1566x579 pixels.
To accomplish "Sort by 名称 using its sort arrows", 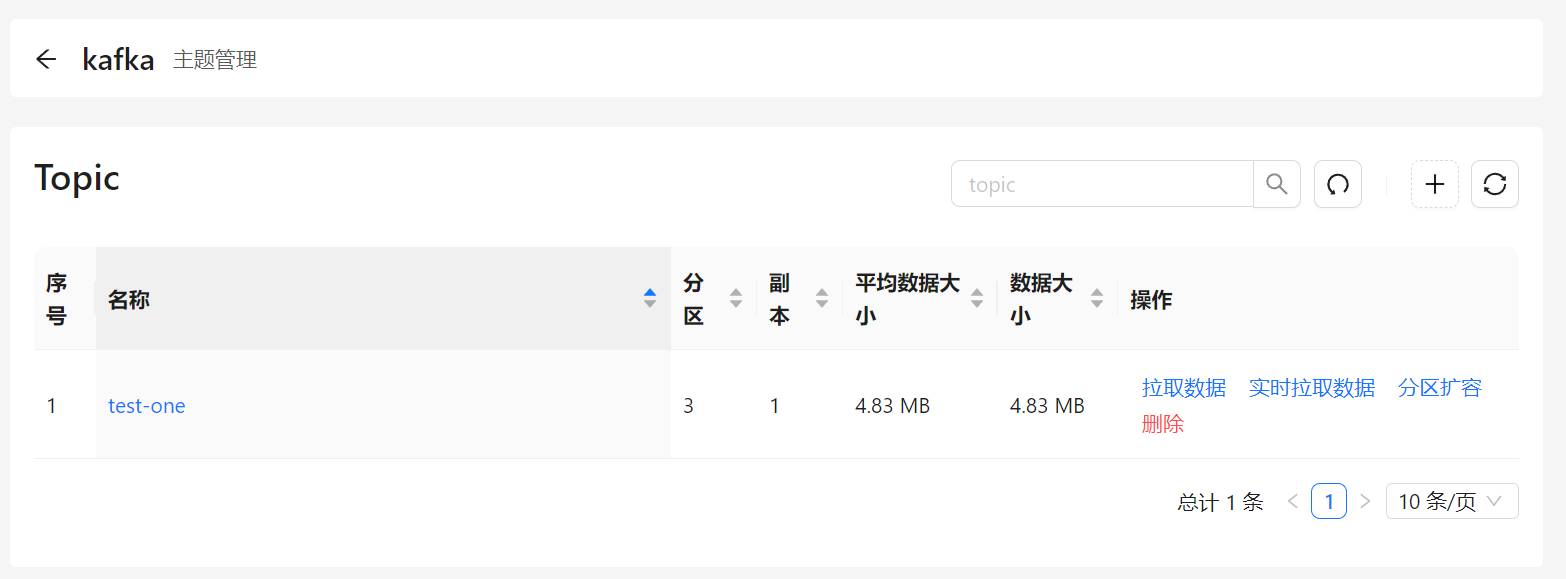I will point(650,298).
